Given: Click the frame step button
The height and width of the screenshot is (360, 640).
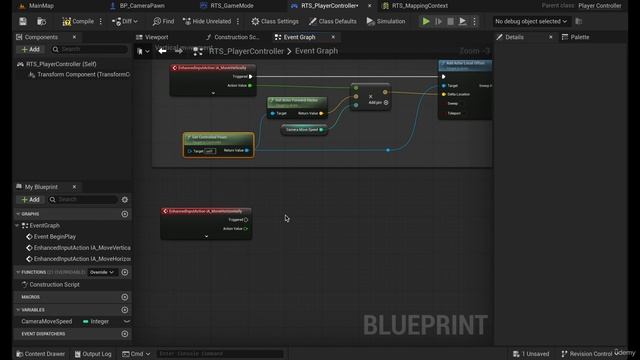Looking at the screenshot, I should click(438, 21).
